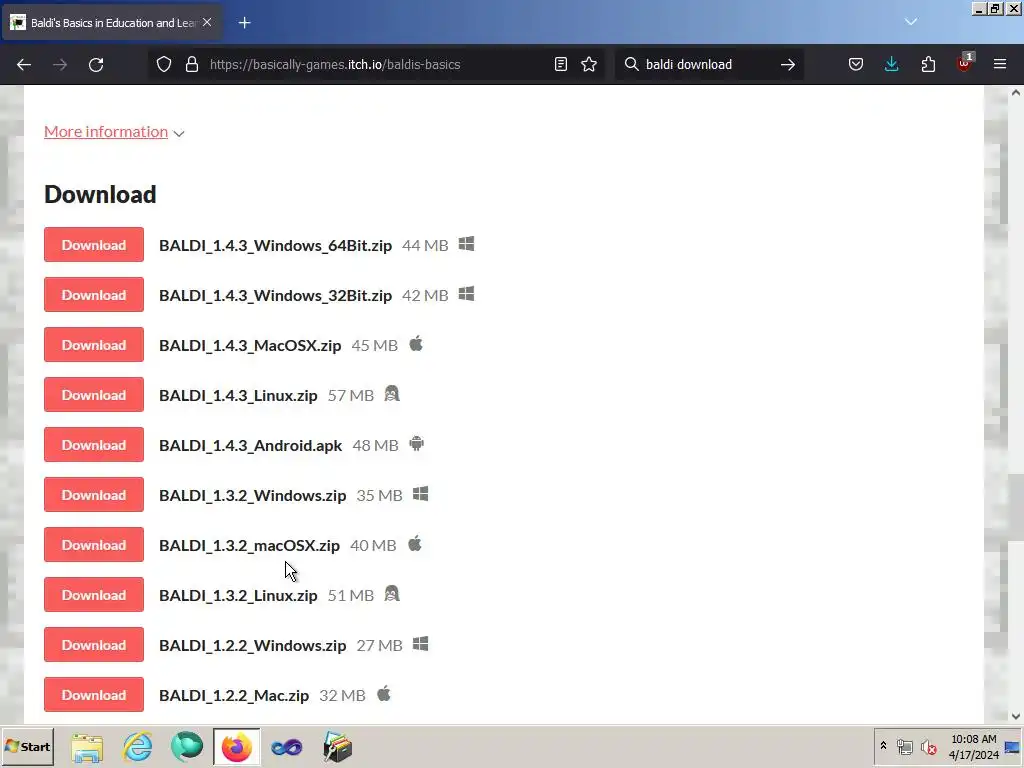Open the Firefox hamburger menu
The height and width of the screenshot is (768, 1024).
pyautogui.click(x=1000, y=64)
